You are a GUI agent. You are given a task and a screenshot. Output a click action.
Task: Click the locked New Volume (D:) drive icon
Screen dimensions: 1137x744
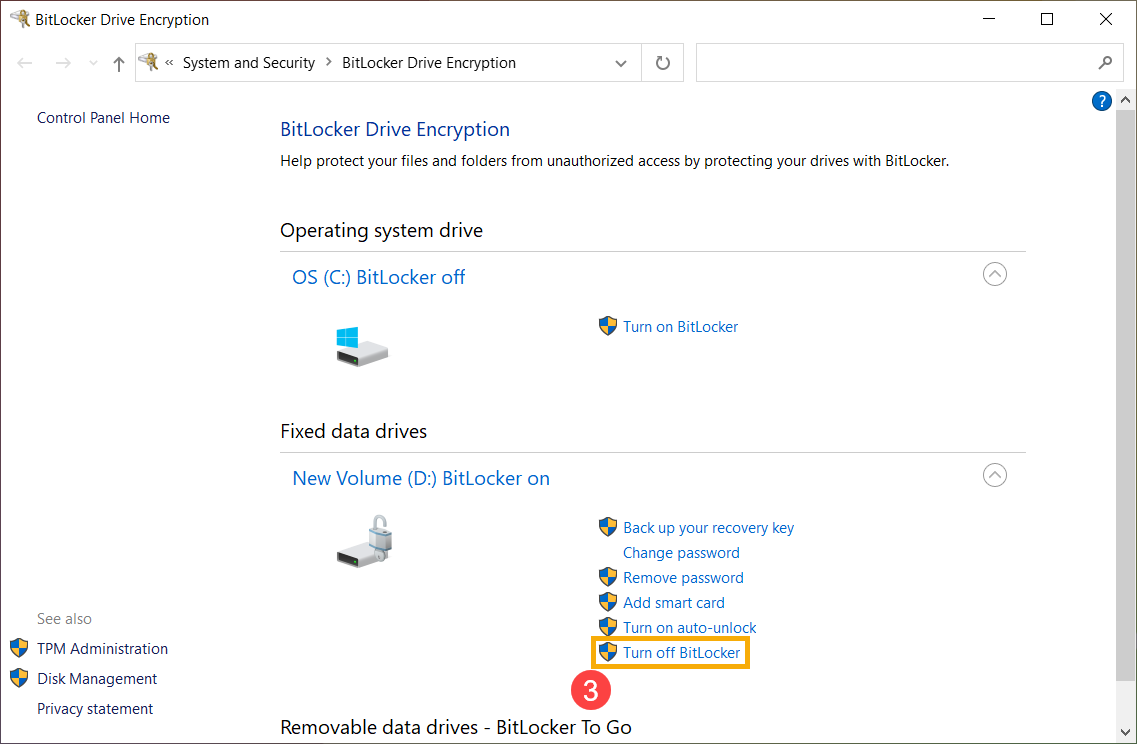(365, 542)
